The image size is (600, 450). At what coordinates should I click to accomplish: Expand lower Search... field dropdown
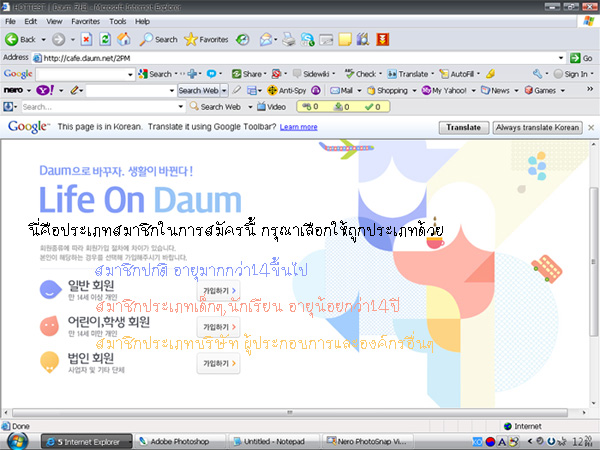point(181,107)
